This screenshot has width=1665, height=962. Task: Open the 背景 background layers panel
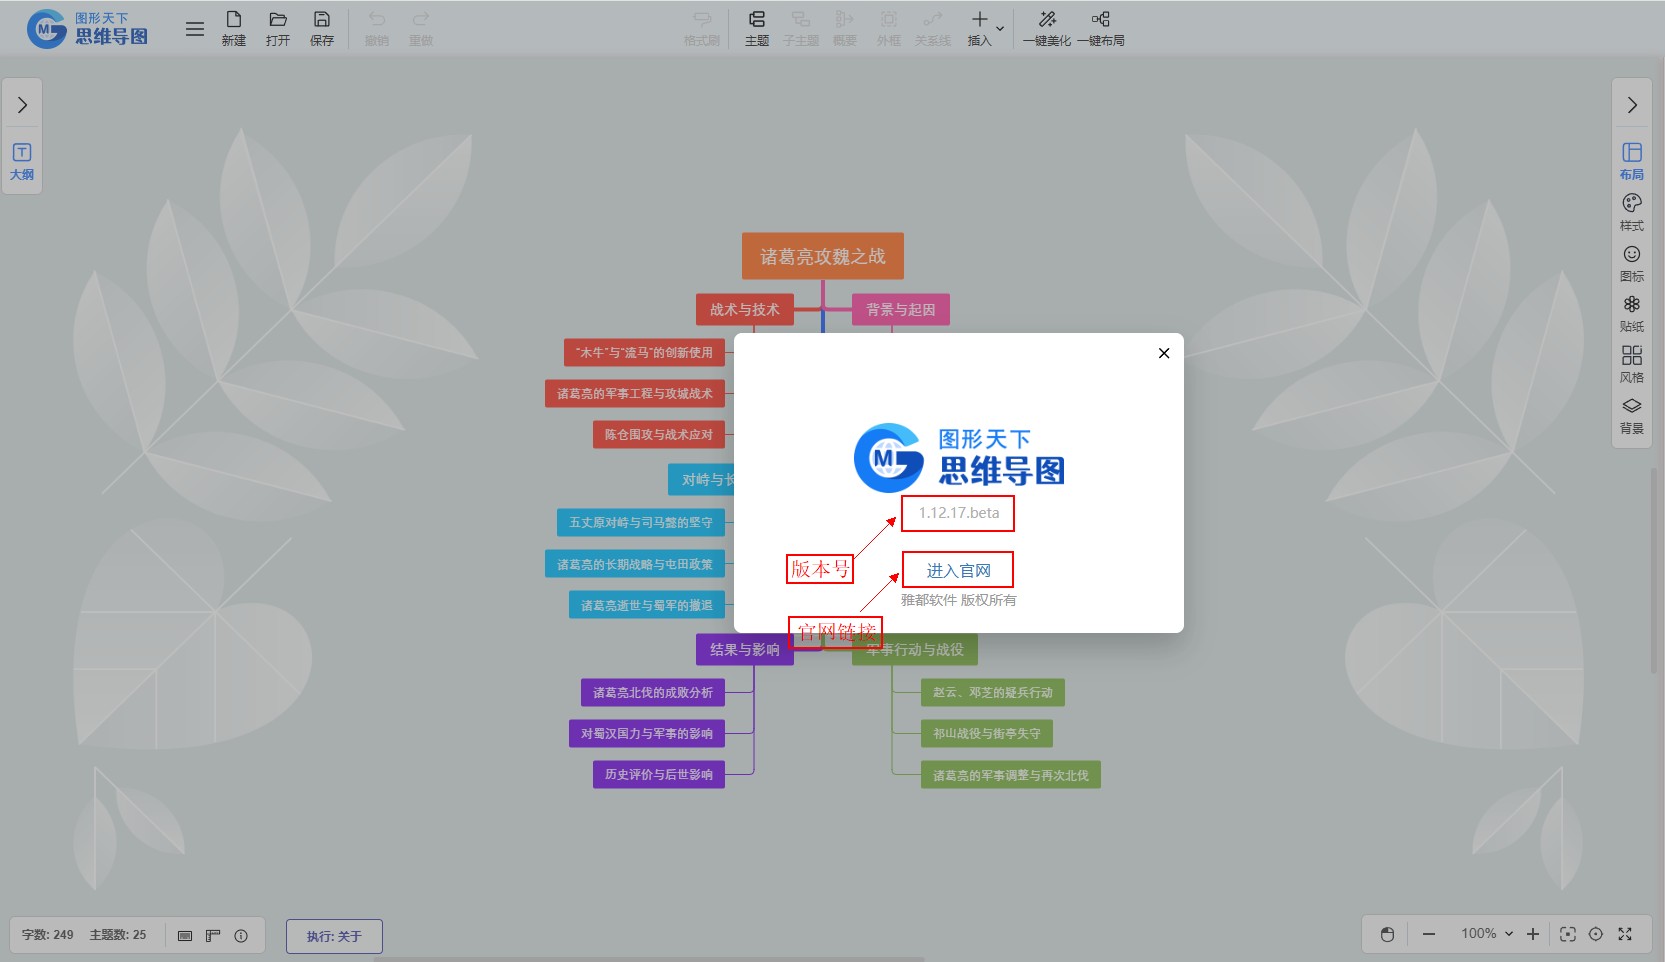point(1631,415)
